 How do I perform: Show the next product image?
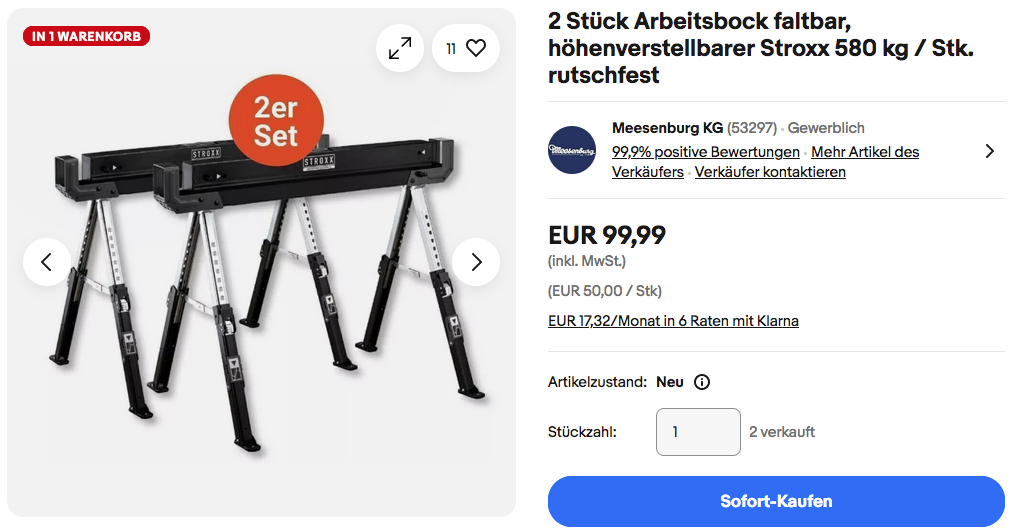click(476, 262)
